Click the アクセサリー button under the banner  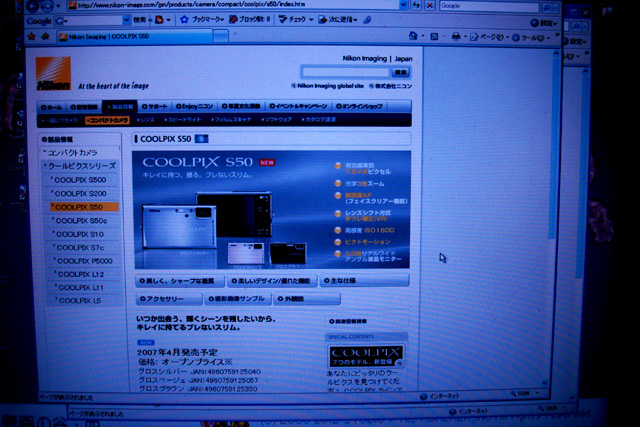[x=169, y=299]
